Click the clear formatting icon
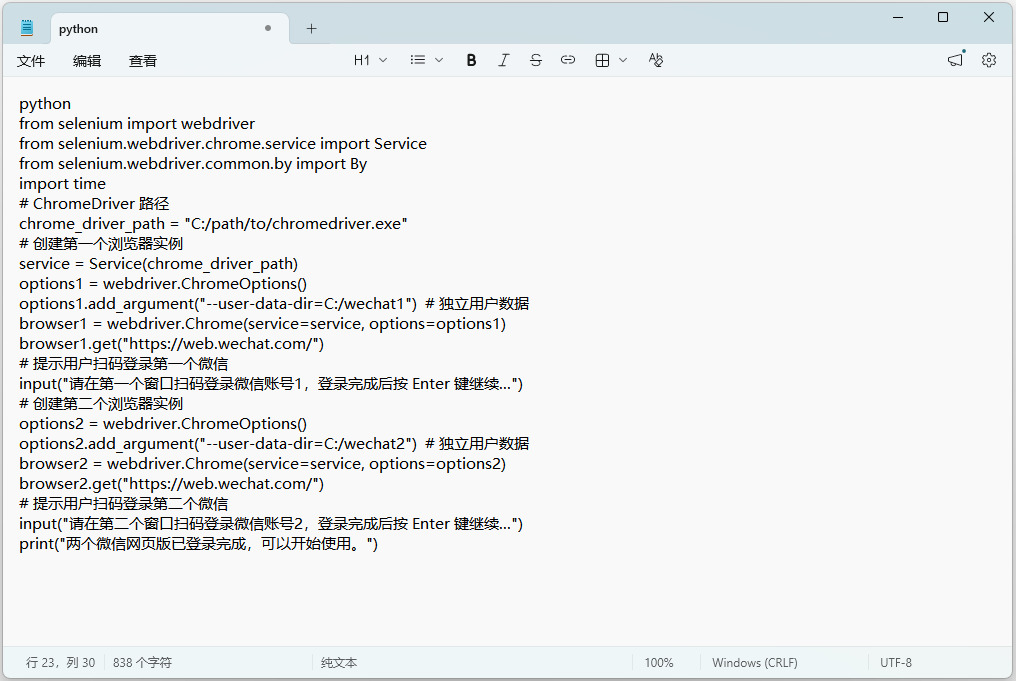The width and height of the screenshot is (1016, 681). point(656,60)
